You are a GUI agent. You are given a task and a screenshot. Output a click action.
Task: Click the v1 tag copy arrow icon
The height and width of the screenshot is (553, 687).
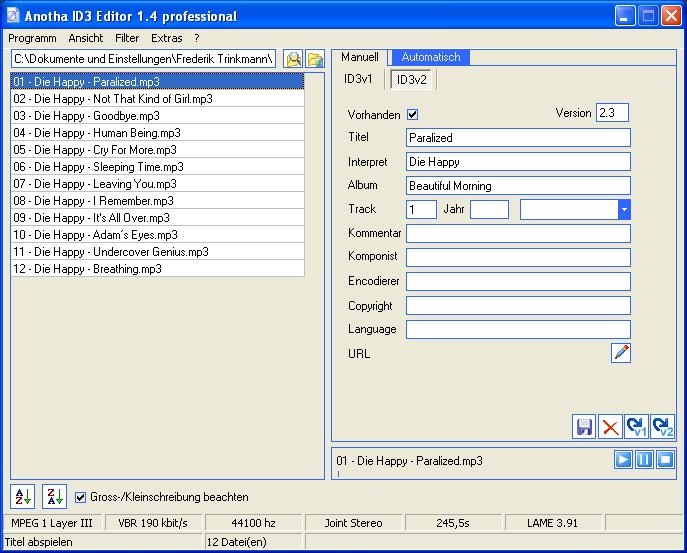click(x=636, y=427)
